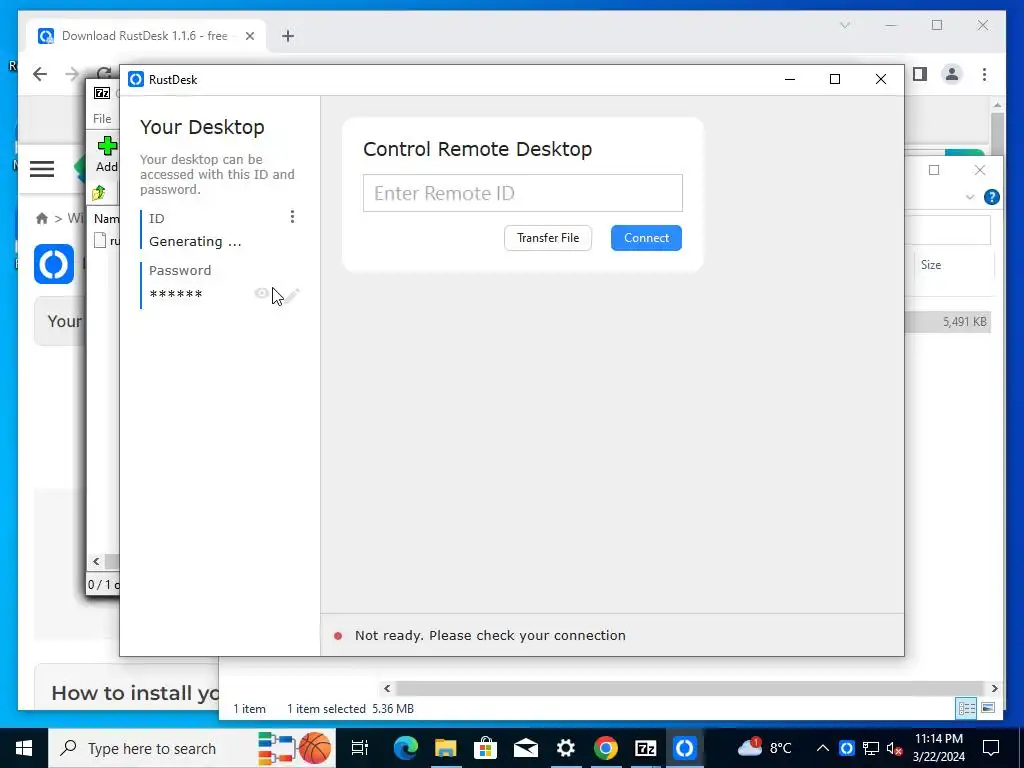Switch Explorer to details view icon

[x=967, y=708]
